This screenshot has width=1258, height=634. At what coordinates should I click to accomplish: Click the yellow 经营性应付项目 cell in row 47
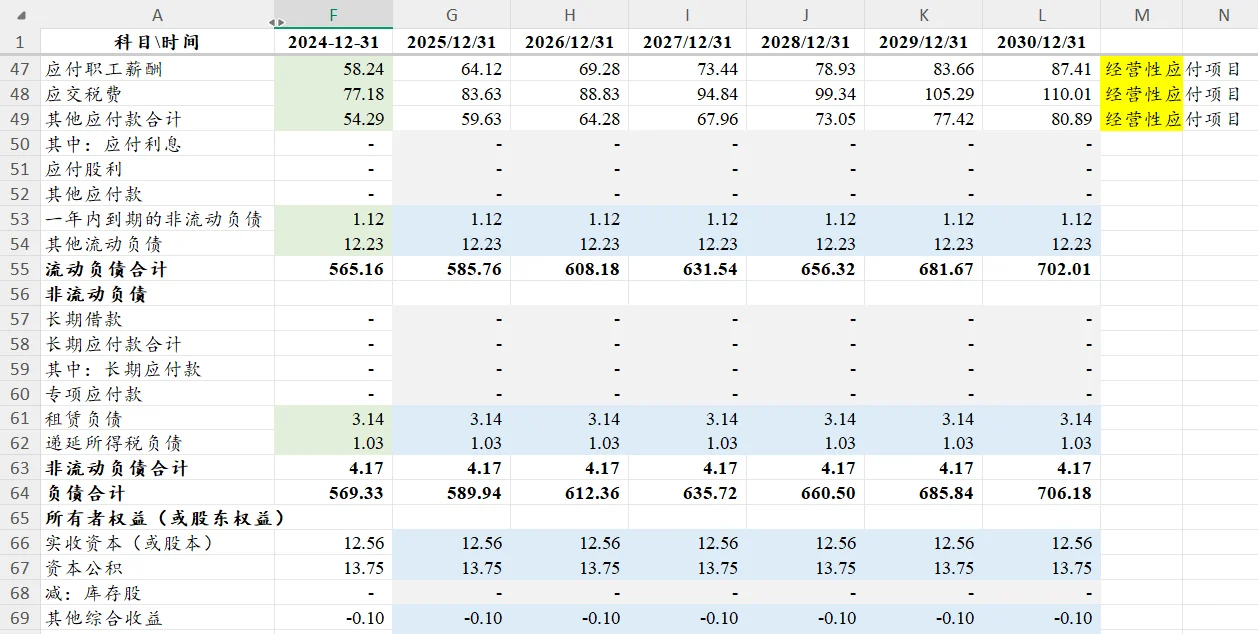coord(1141,69)
